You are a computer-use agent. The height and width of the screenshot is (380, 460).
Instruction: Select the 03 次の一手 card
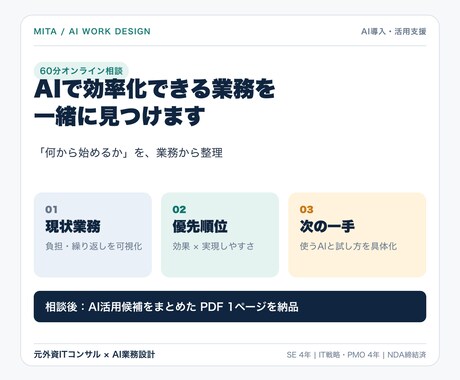pyautogui.click(x=357, y=235)
